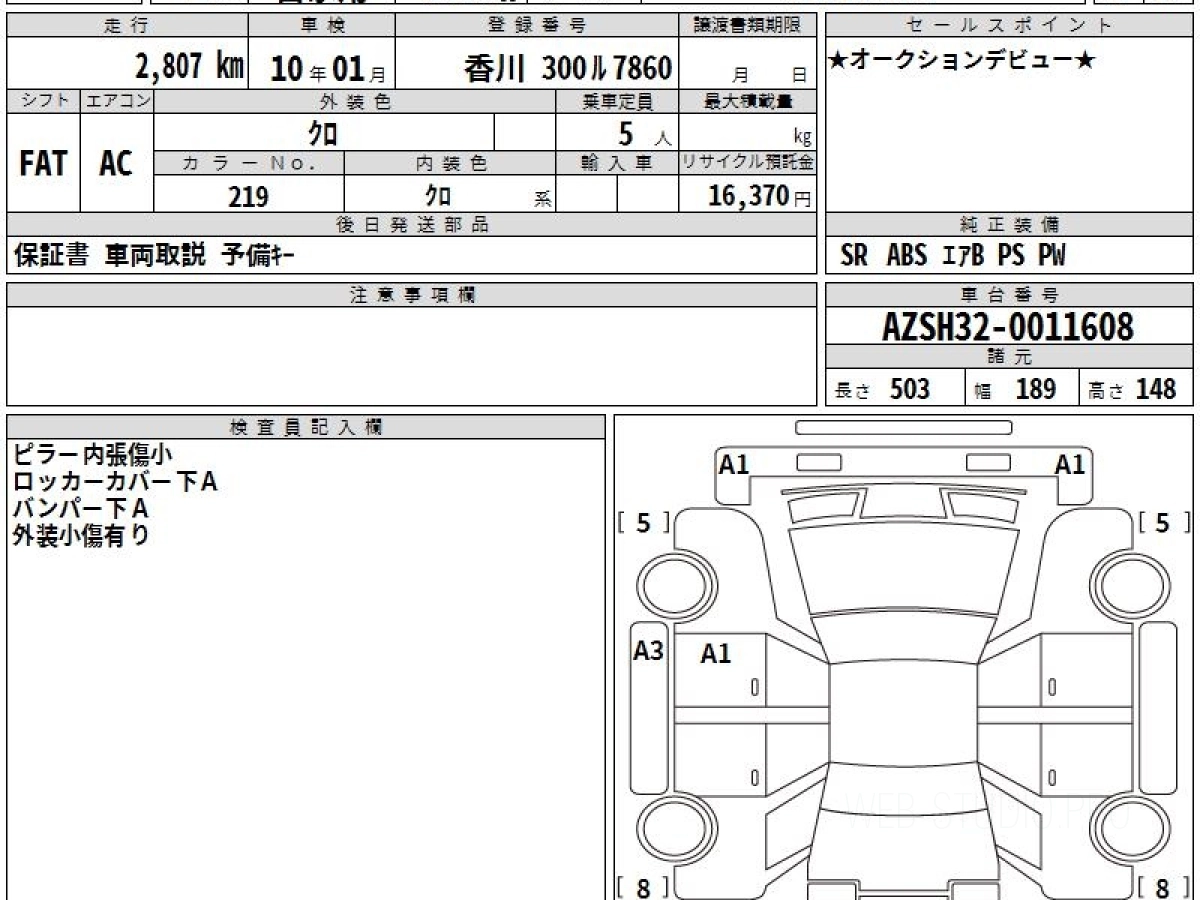Select registration number 香川 300ル7860
Image resolution: width=1200 pixels, height=900 pixels.
click(x=567, y=68)
